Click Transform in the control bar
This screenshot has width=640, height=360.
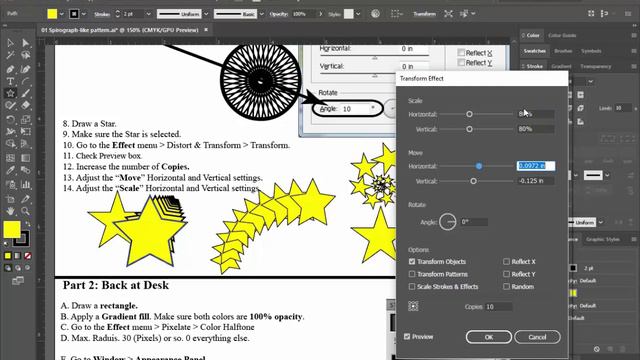424,14
